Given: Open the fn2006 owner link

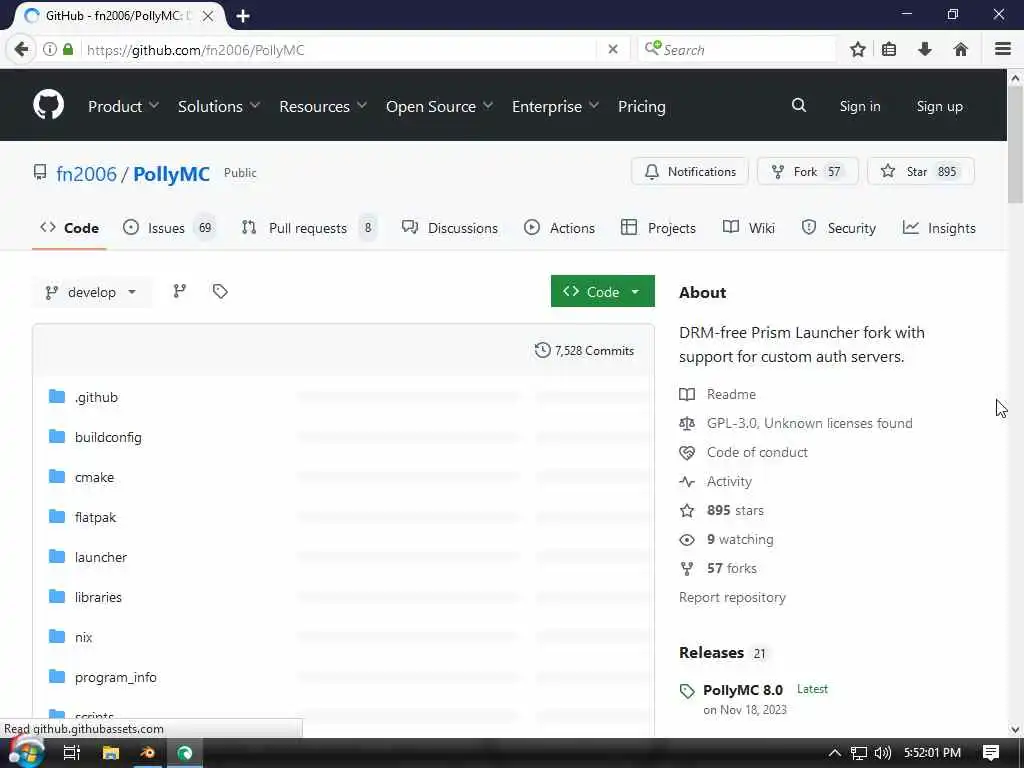Looking at the screenshot, I should (x=86, y=174).
